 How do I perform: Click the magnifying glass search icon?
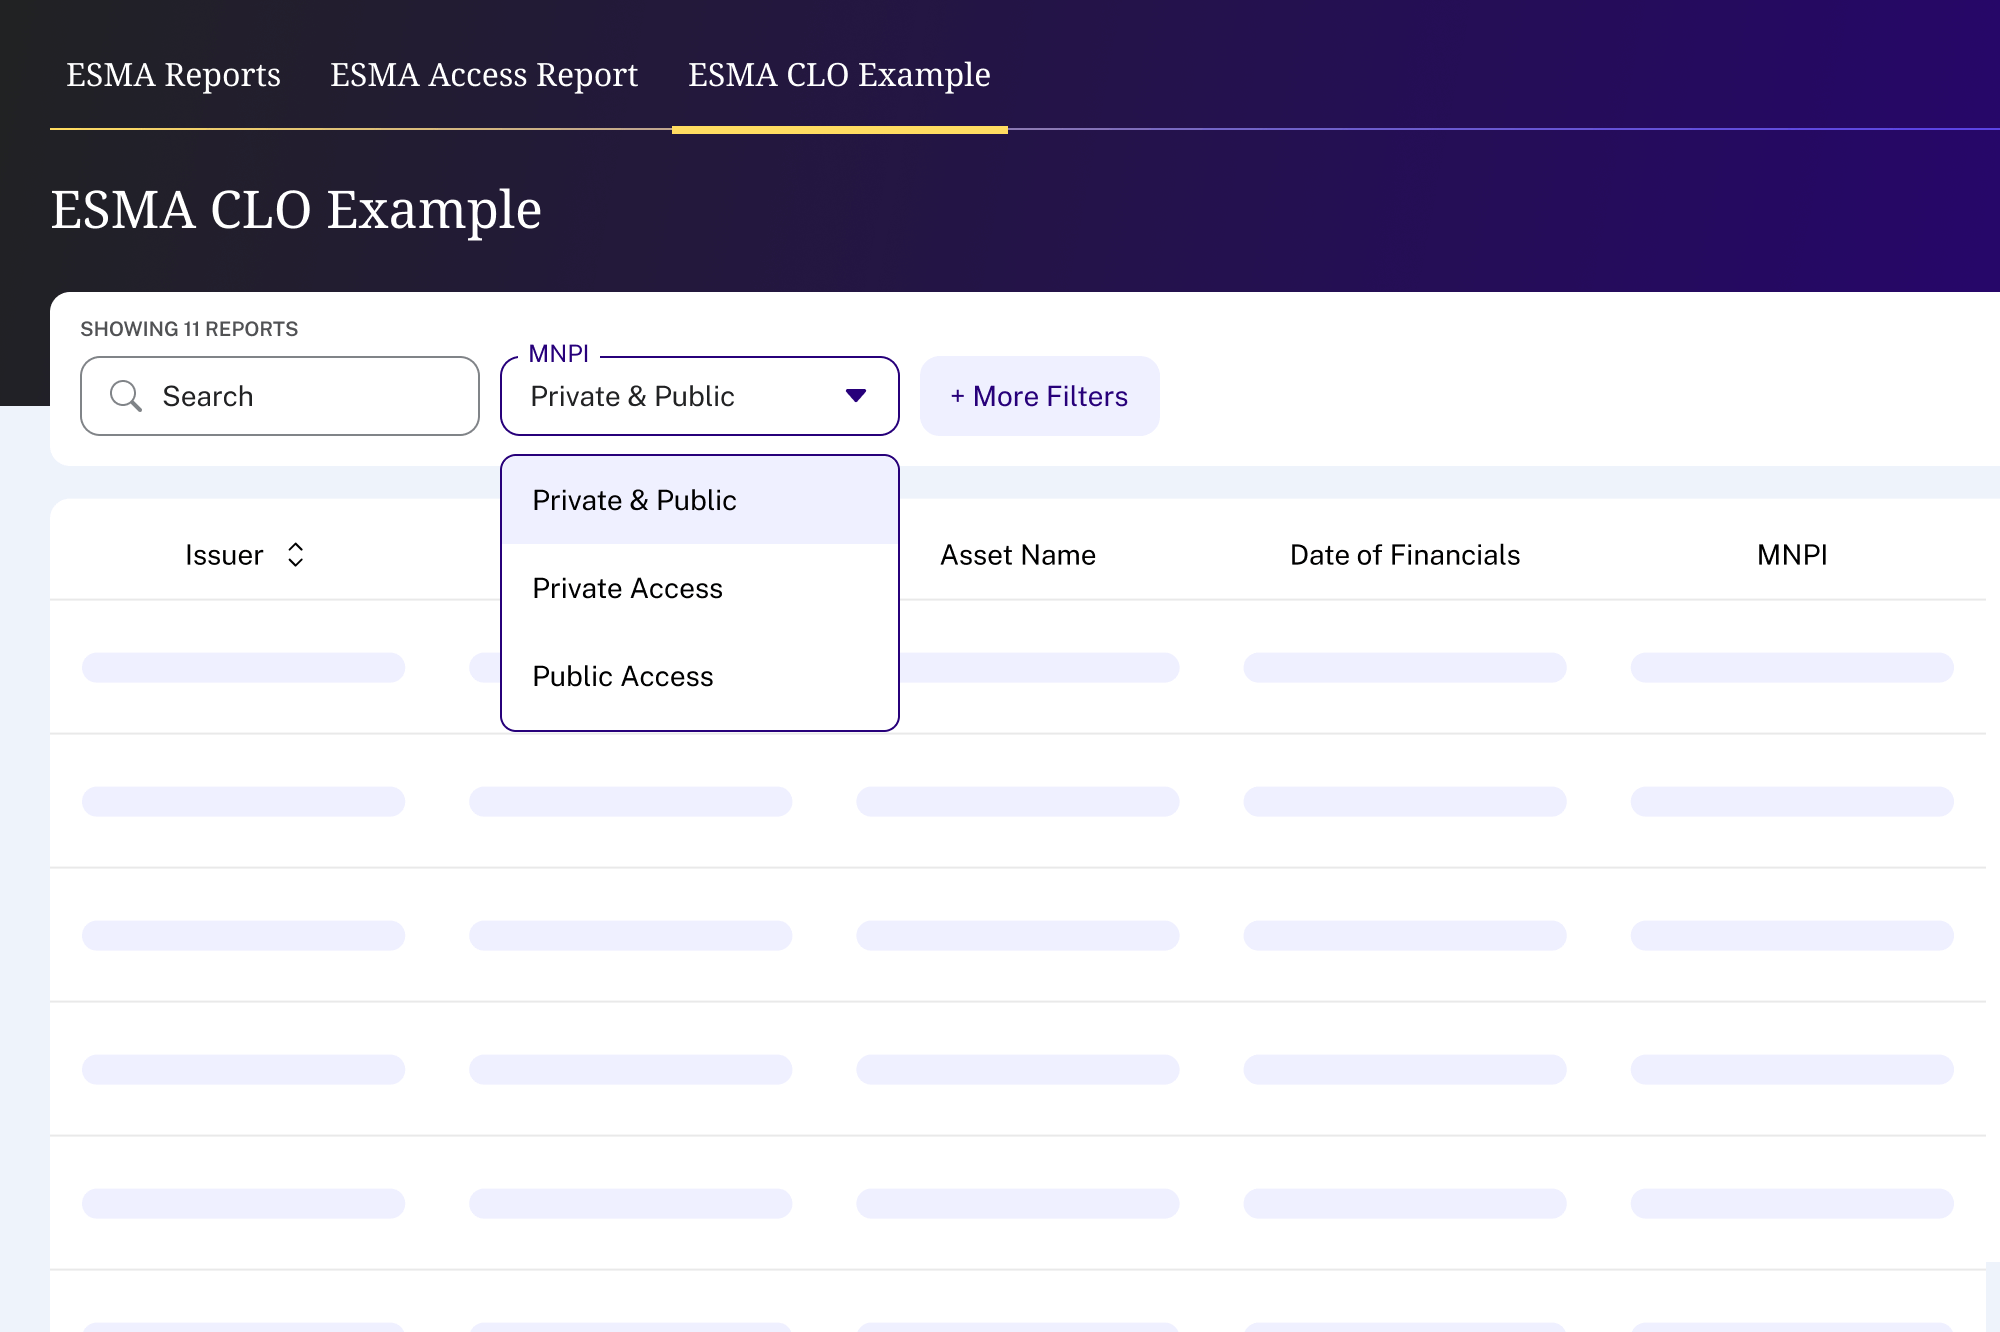coord(125,396)
